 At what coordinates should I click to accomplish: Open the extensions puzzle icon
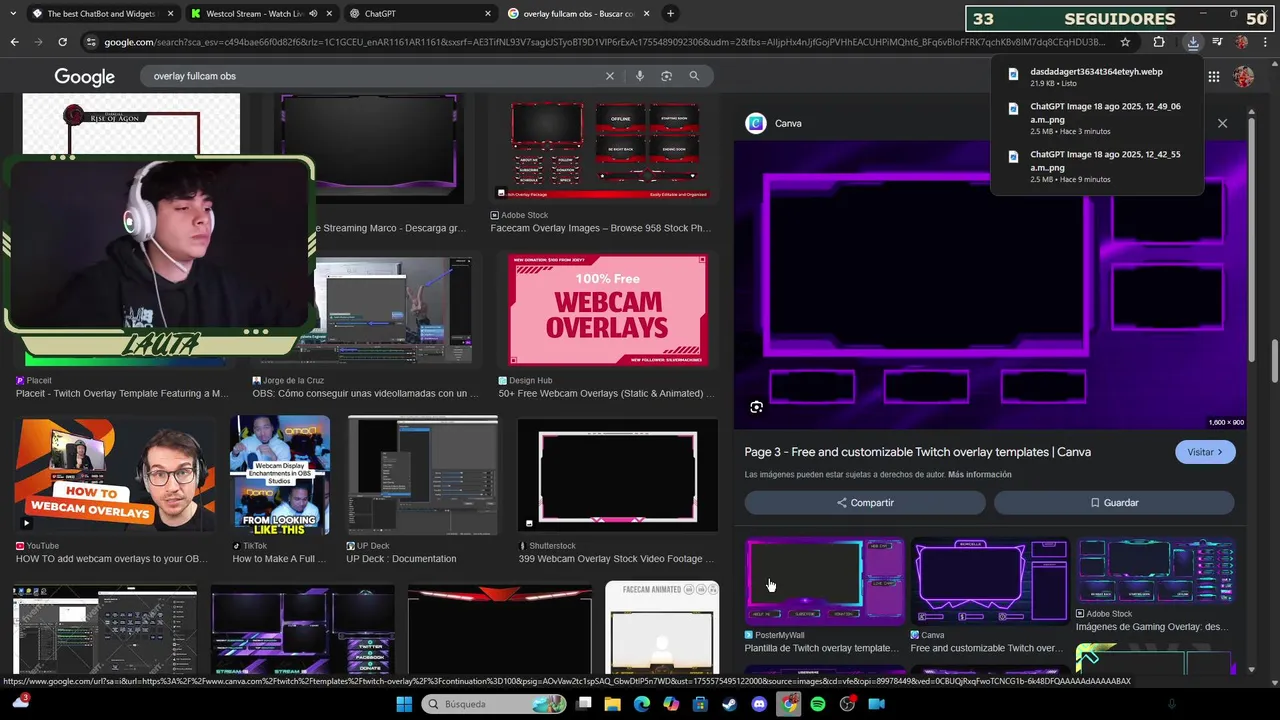click(x=1159, y=42)
